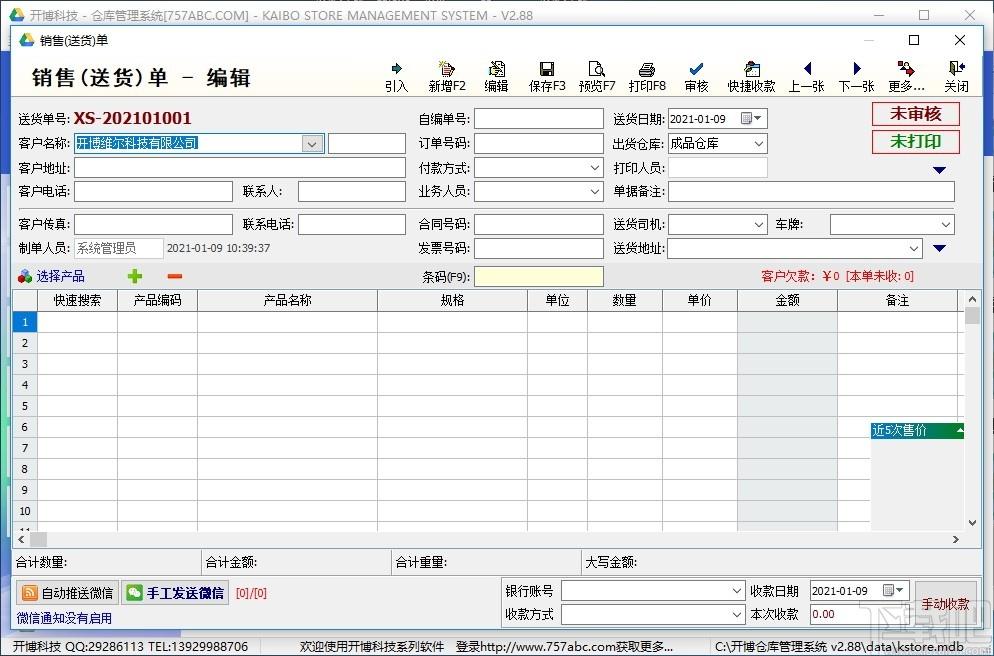Click the 手工发送微信 button
This screenshot has width=994, height=656.
pos(174,593)
